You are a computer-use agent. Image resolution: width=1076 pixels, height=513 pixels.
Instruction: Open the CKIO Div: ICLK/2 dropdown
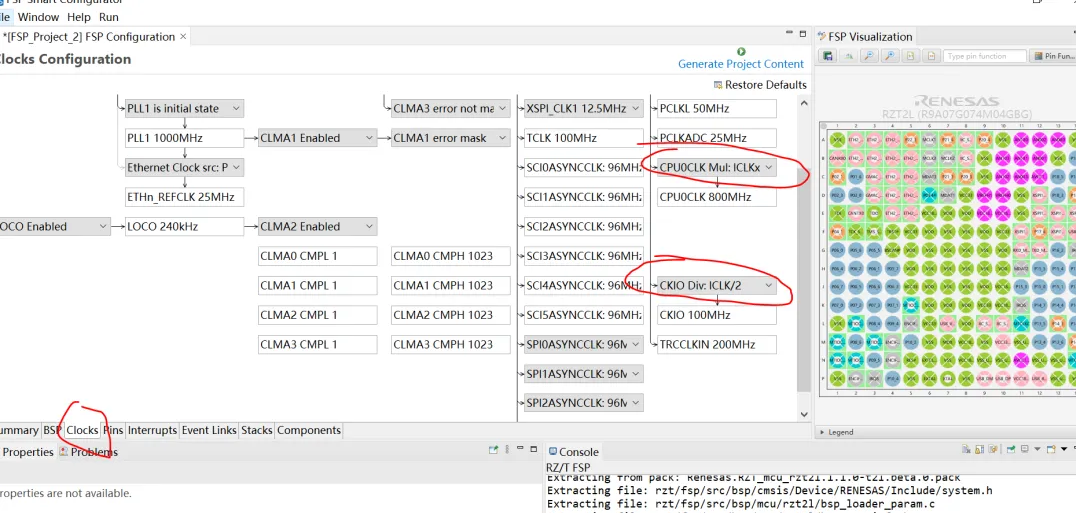pyautogui.click(x=769, y=285)
